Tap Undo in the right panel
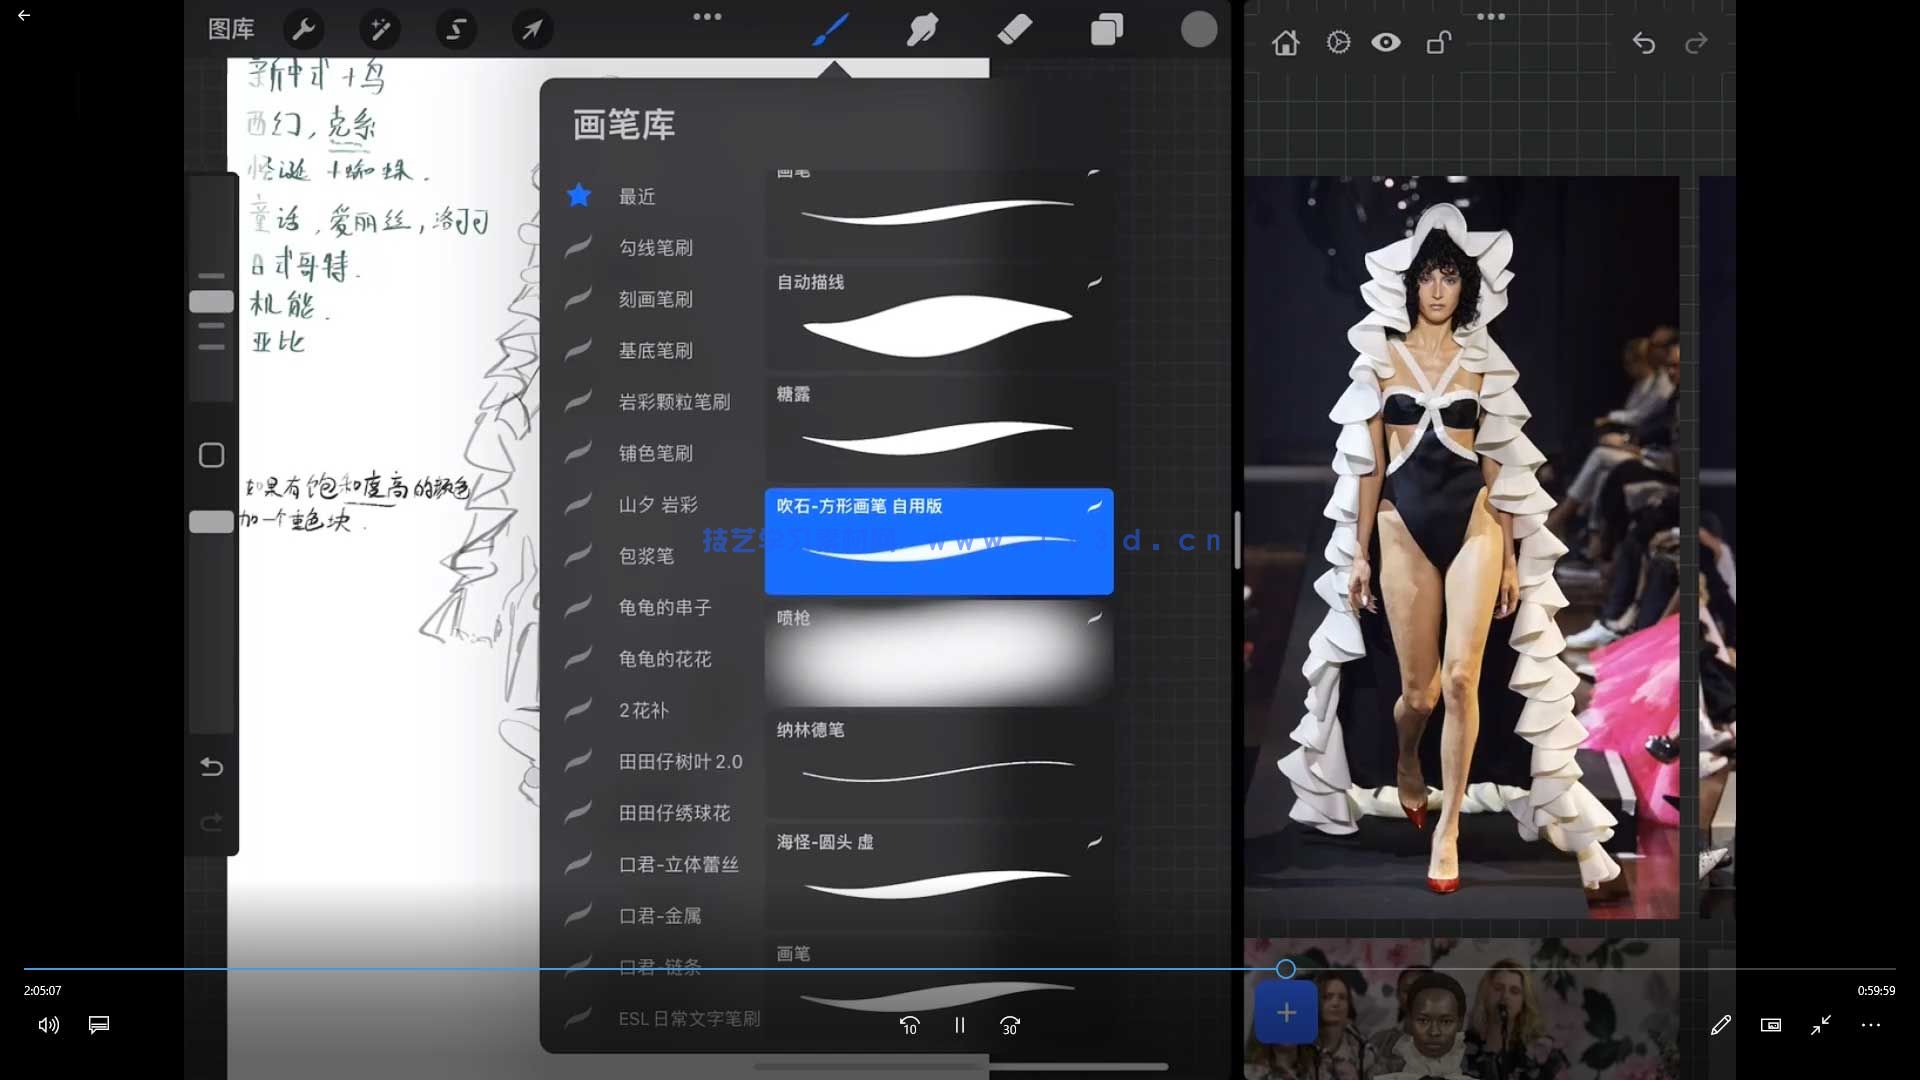Viewport: 1920px width, 1080px height. click(1644, 43)
